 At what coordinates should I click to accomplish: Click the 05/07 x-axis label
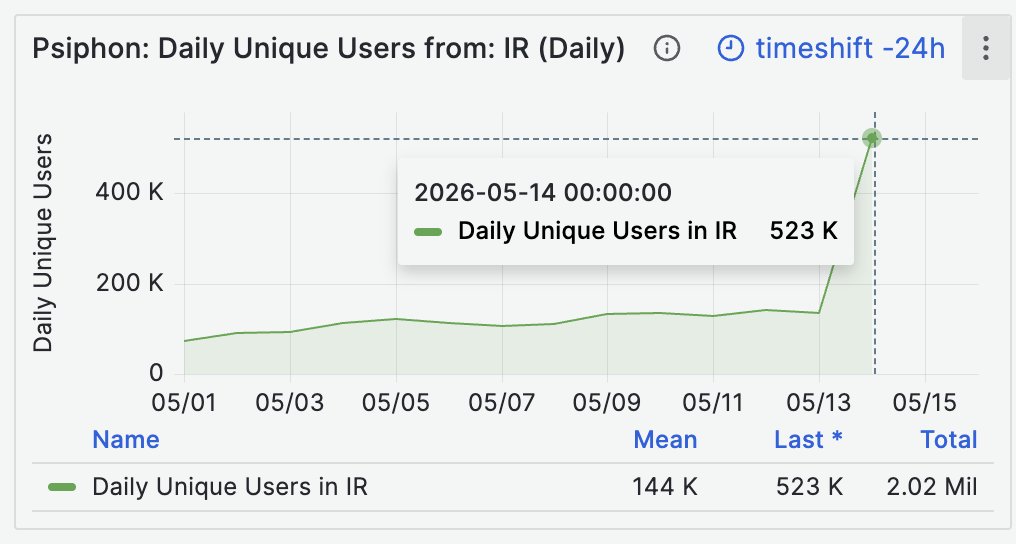coord(502,403)
